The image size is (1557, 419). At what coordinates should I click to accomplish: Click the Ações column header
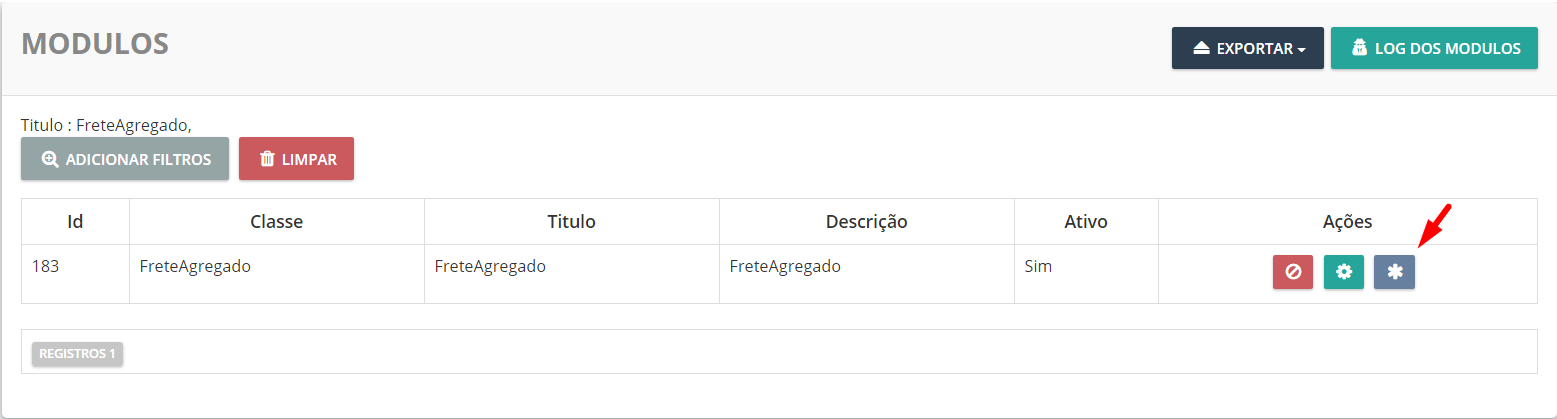[x=1347, y=222]
